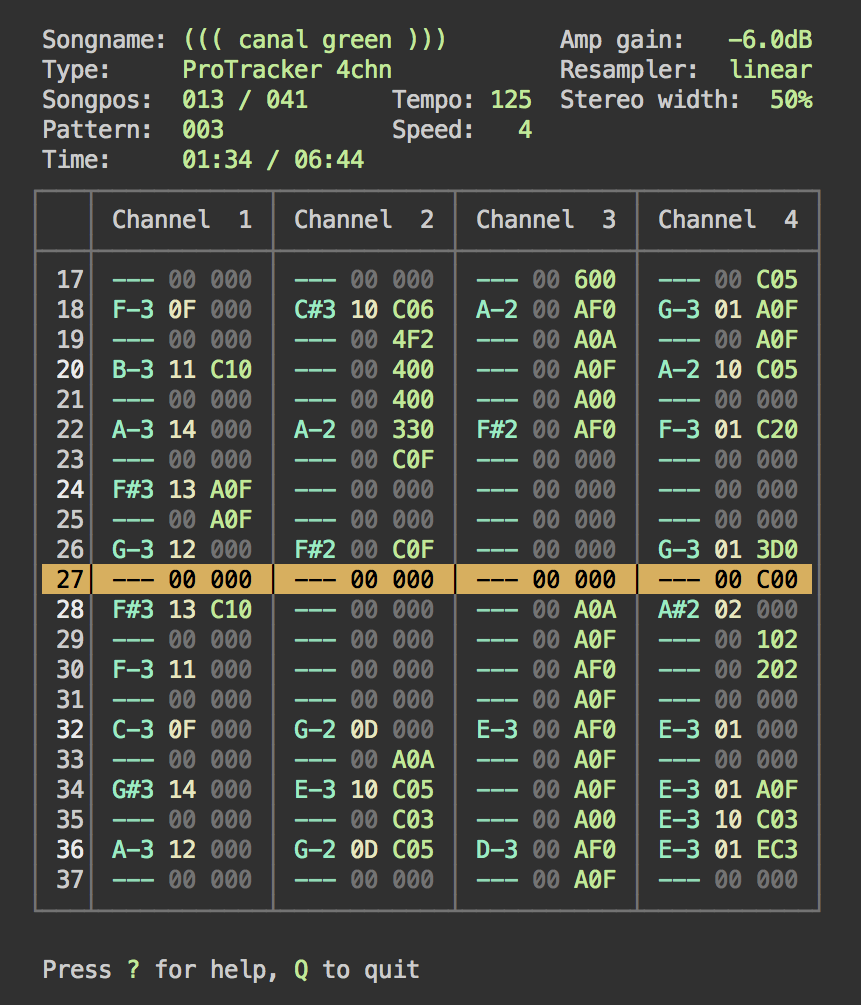Click the time readout "01:34 / 06:44"
861x1005 pixels.
tap(273, 160)
